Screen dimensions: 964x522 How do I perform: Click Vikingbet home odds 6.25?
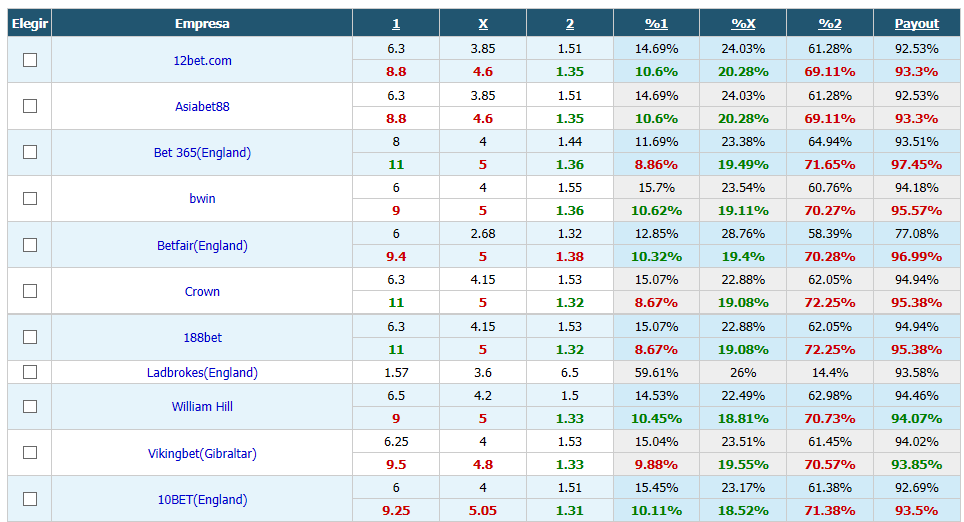coord(396,441)
